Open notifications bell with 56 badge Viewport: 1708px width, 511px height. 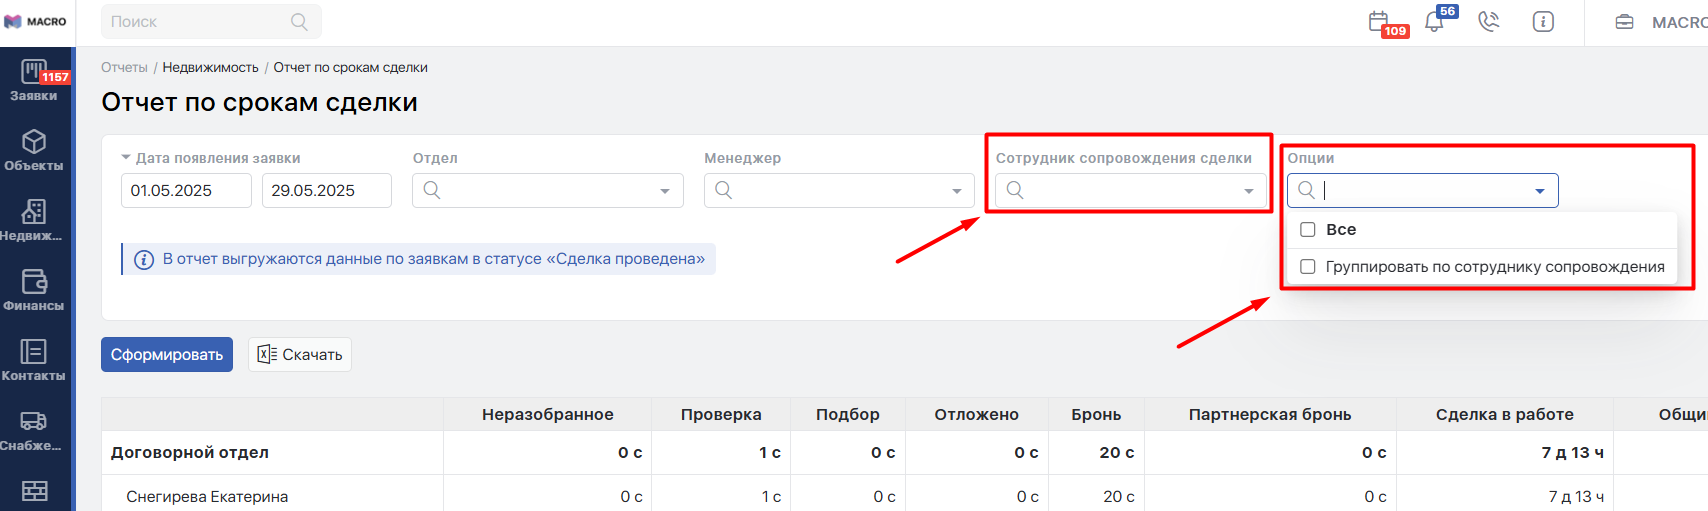click(x=1435, y=22)
